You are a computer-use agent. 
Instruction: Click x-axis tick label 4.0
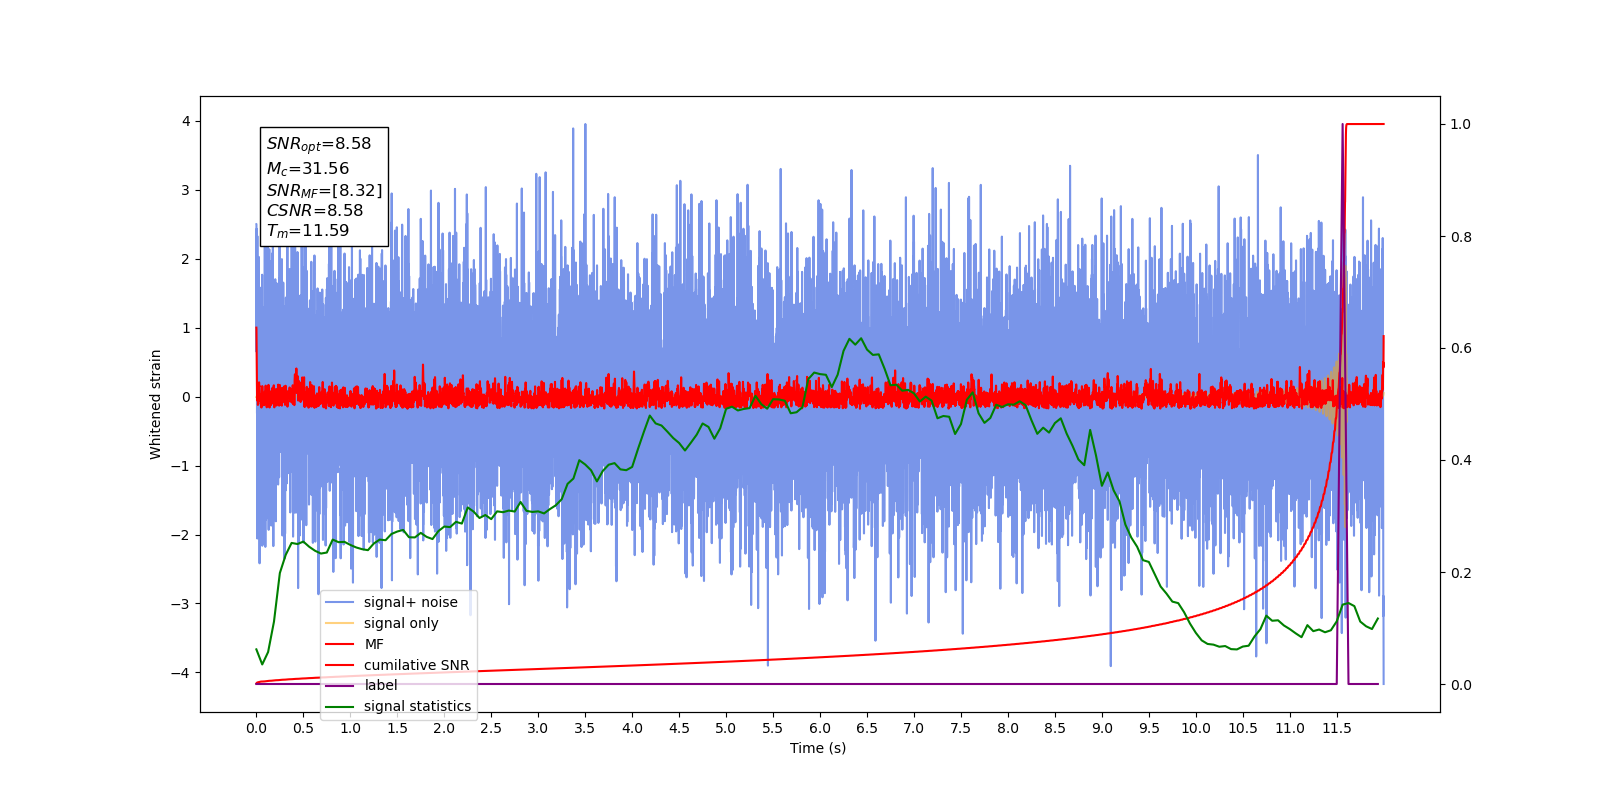pyautogui.click(x=632, y=728)
